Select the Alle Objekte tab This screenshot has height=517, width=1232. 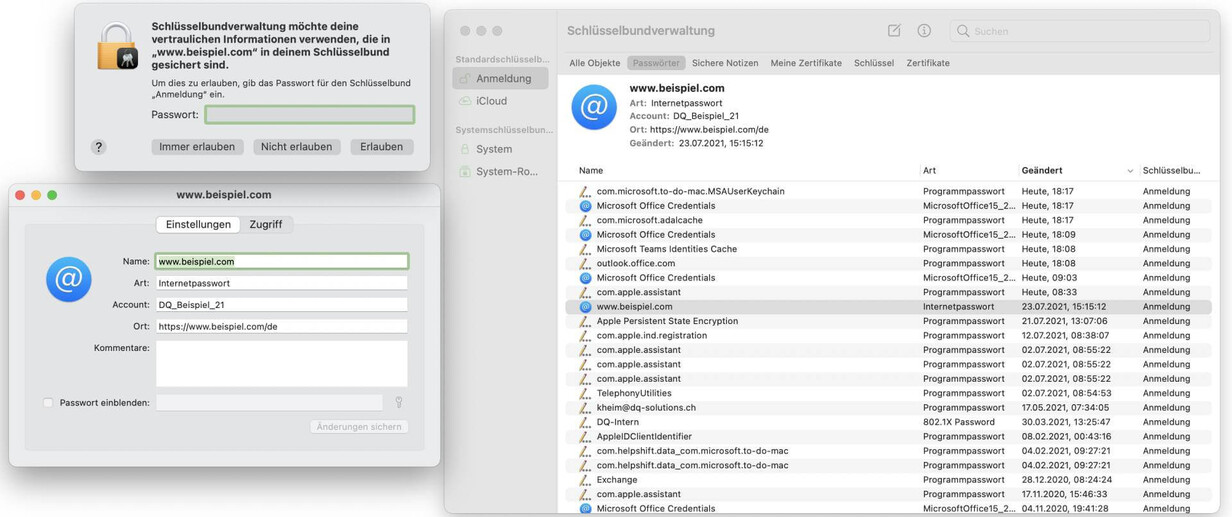point(595,63)
